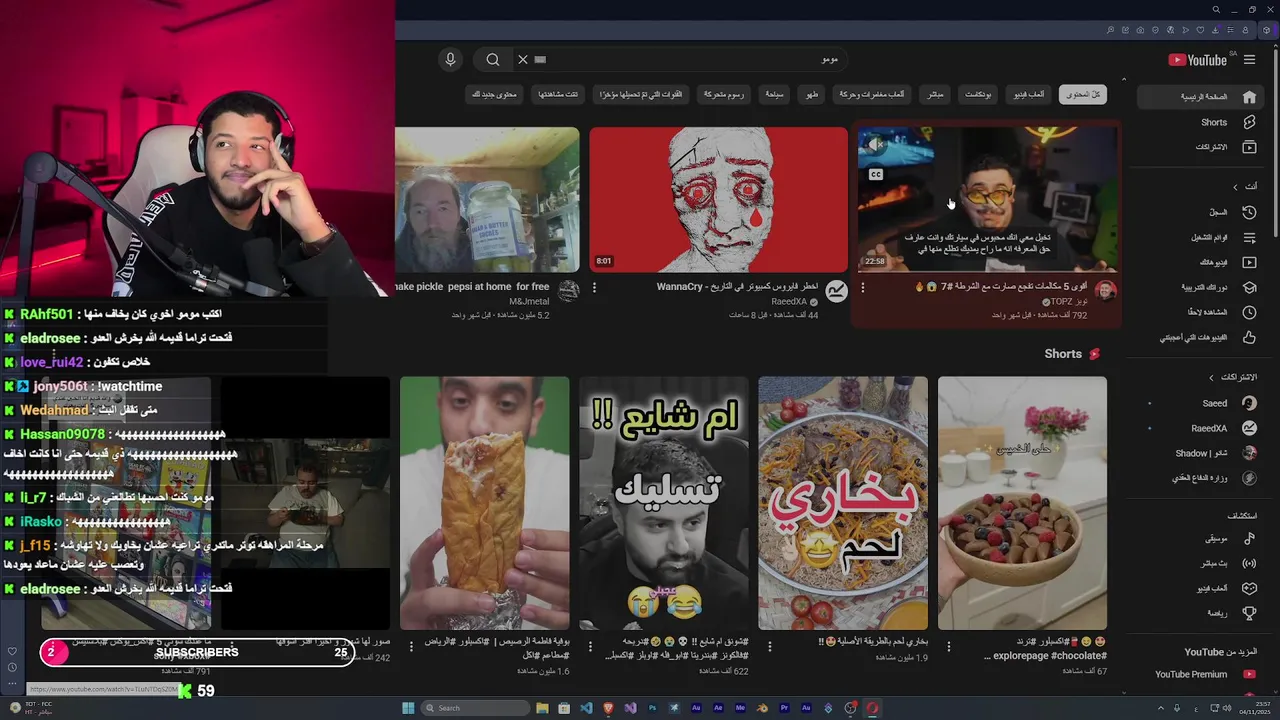Open Visual Studio Code from taskbar
This screenshot has height=720, width=1280.
tap(586, 708)
